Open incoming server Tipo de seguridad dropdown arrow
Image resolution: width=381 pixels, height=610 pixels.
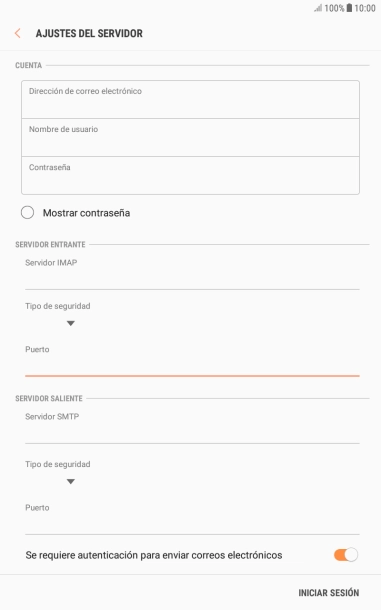(x=70, y=323)
